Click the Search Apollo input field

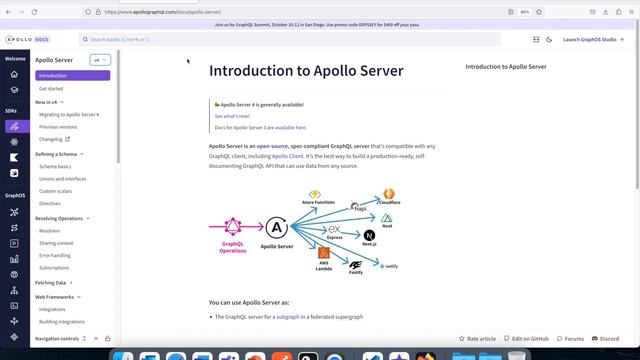[x=290, y=40]
